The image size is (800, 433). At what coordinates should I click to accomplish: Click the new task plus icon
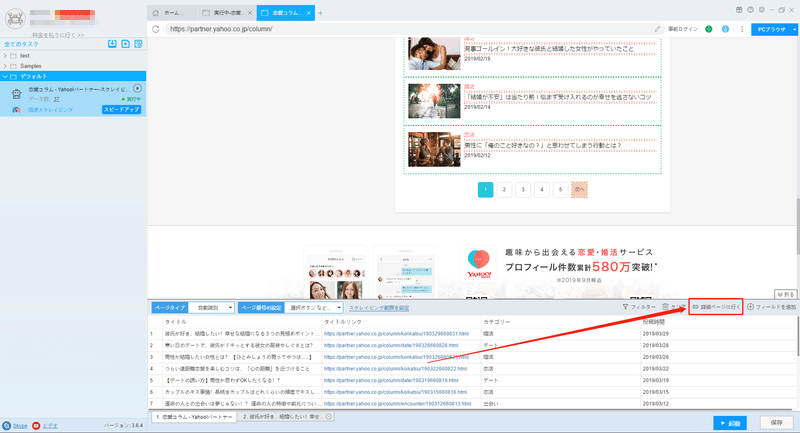[x=126, y=44]
